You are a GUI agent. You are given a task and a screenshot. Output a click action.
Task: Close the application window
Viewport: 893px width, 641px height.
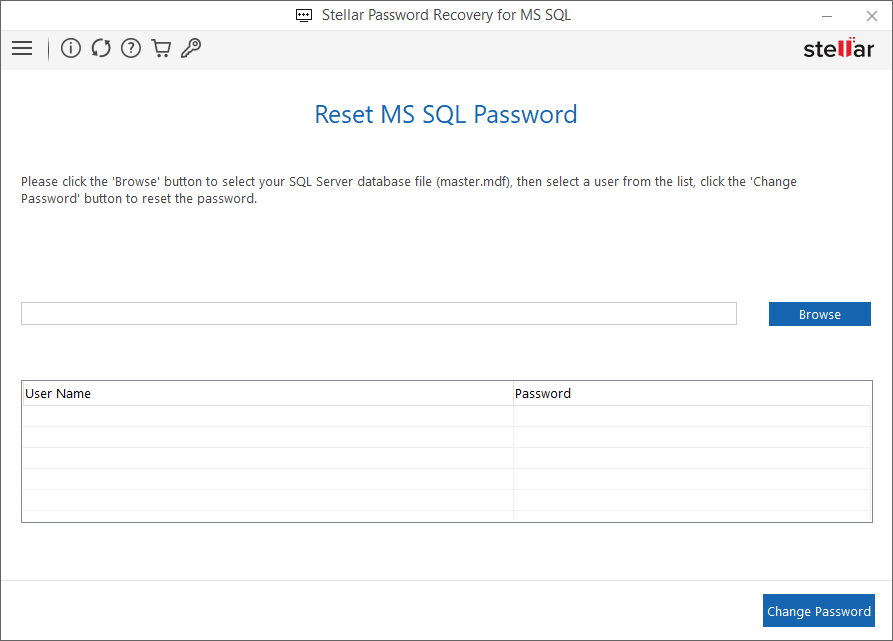pyautogui.click(x=871, y=15)
